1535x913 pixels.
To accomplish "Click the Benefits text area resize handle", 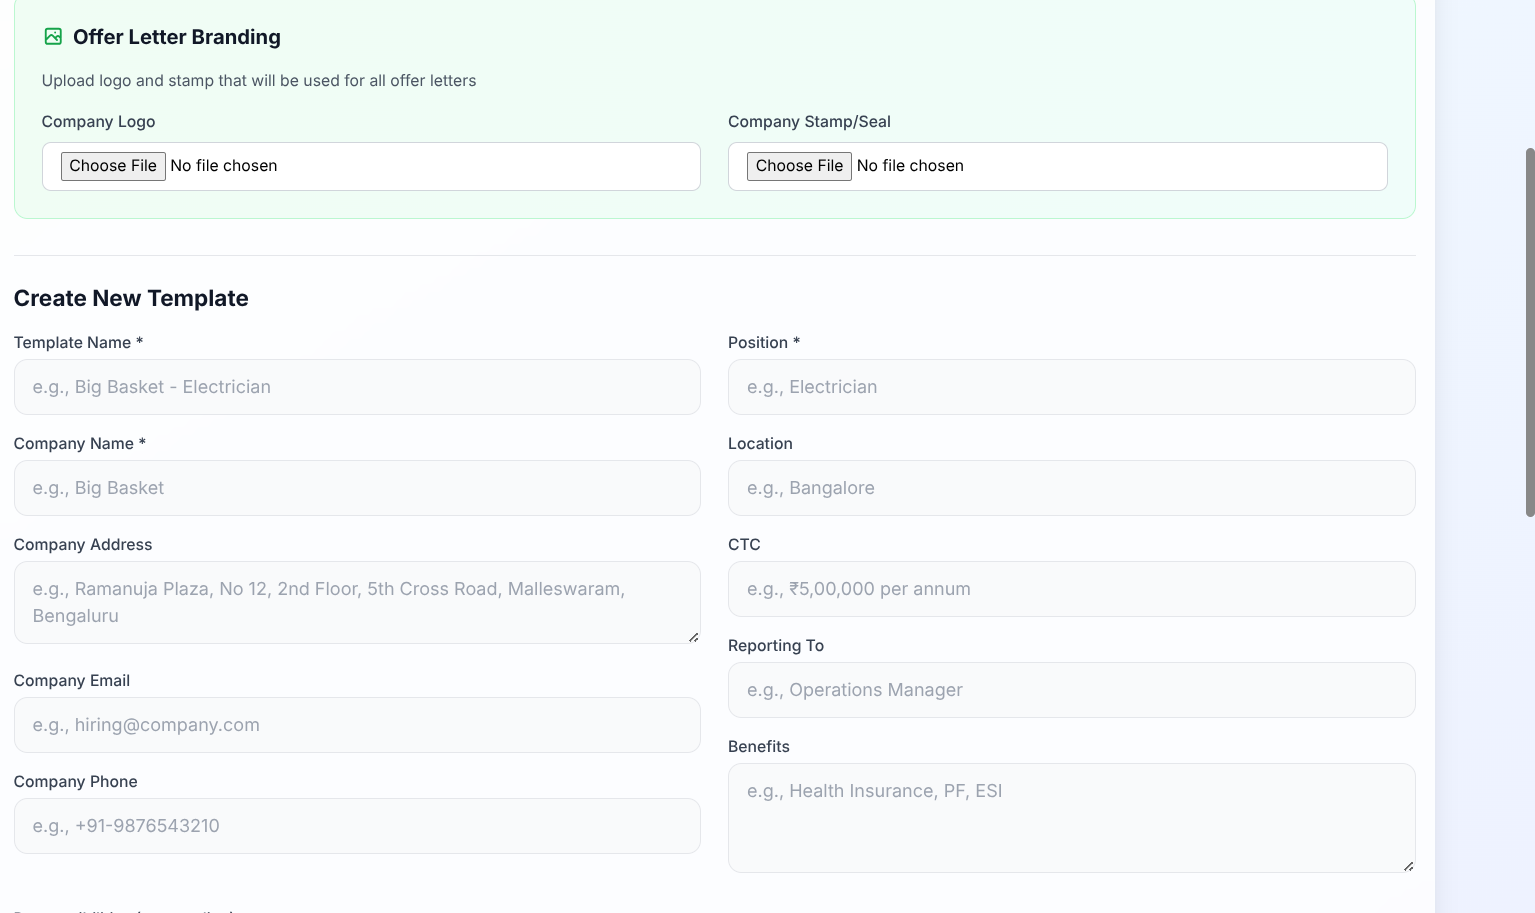I will point(1408,866).
